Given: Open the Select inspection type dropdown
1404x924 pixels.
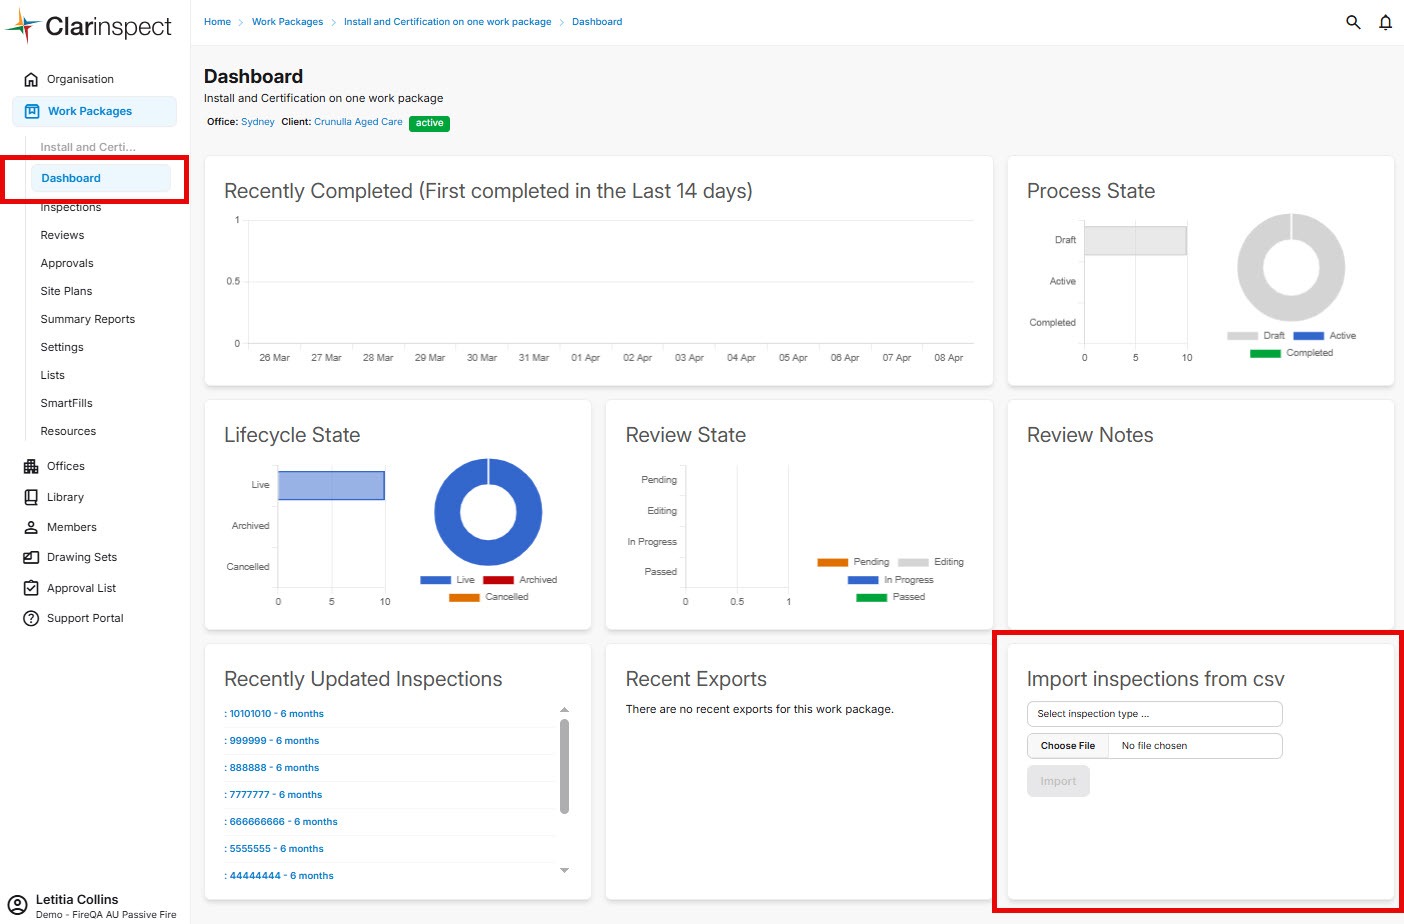Looking at the screenshot, I should (1154, 714).
